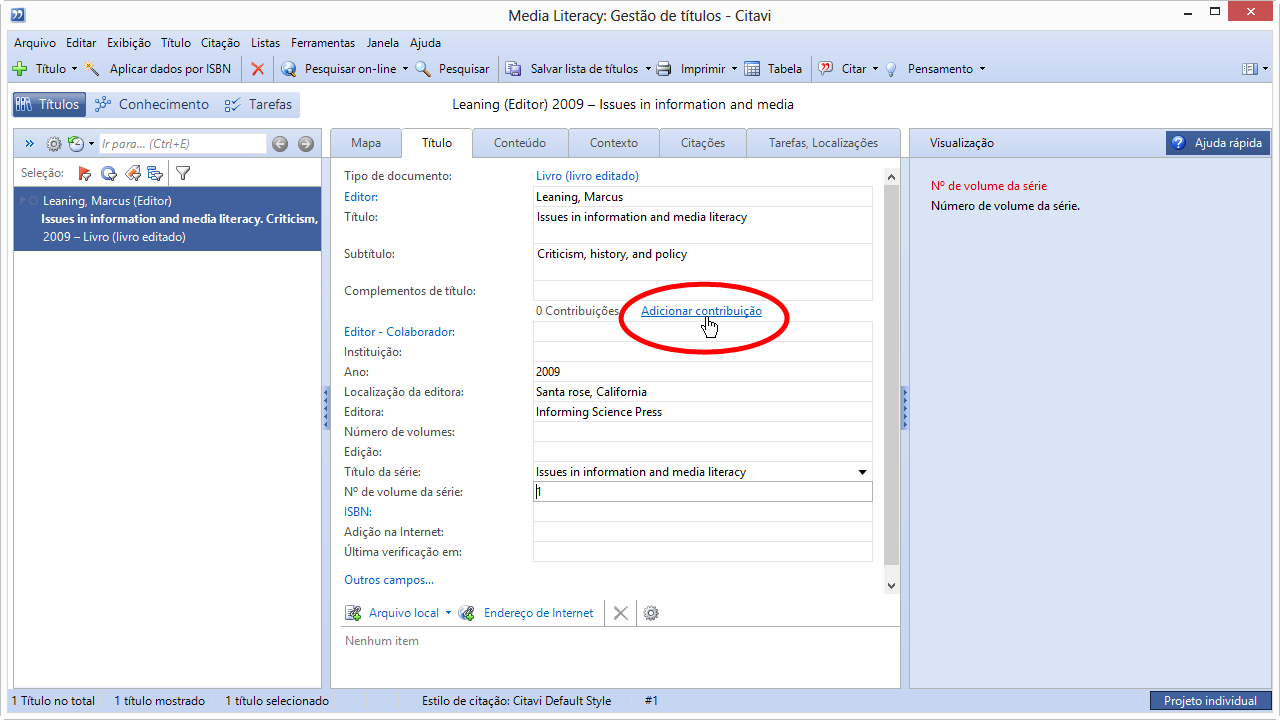Click the blue question mark help icon

1178,143
